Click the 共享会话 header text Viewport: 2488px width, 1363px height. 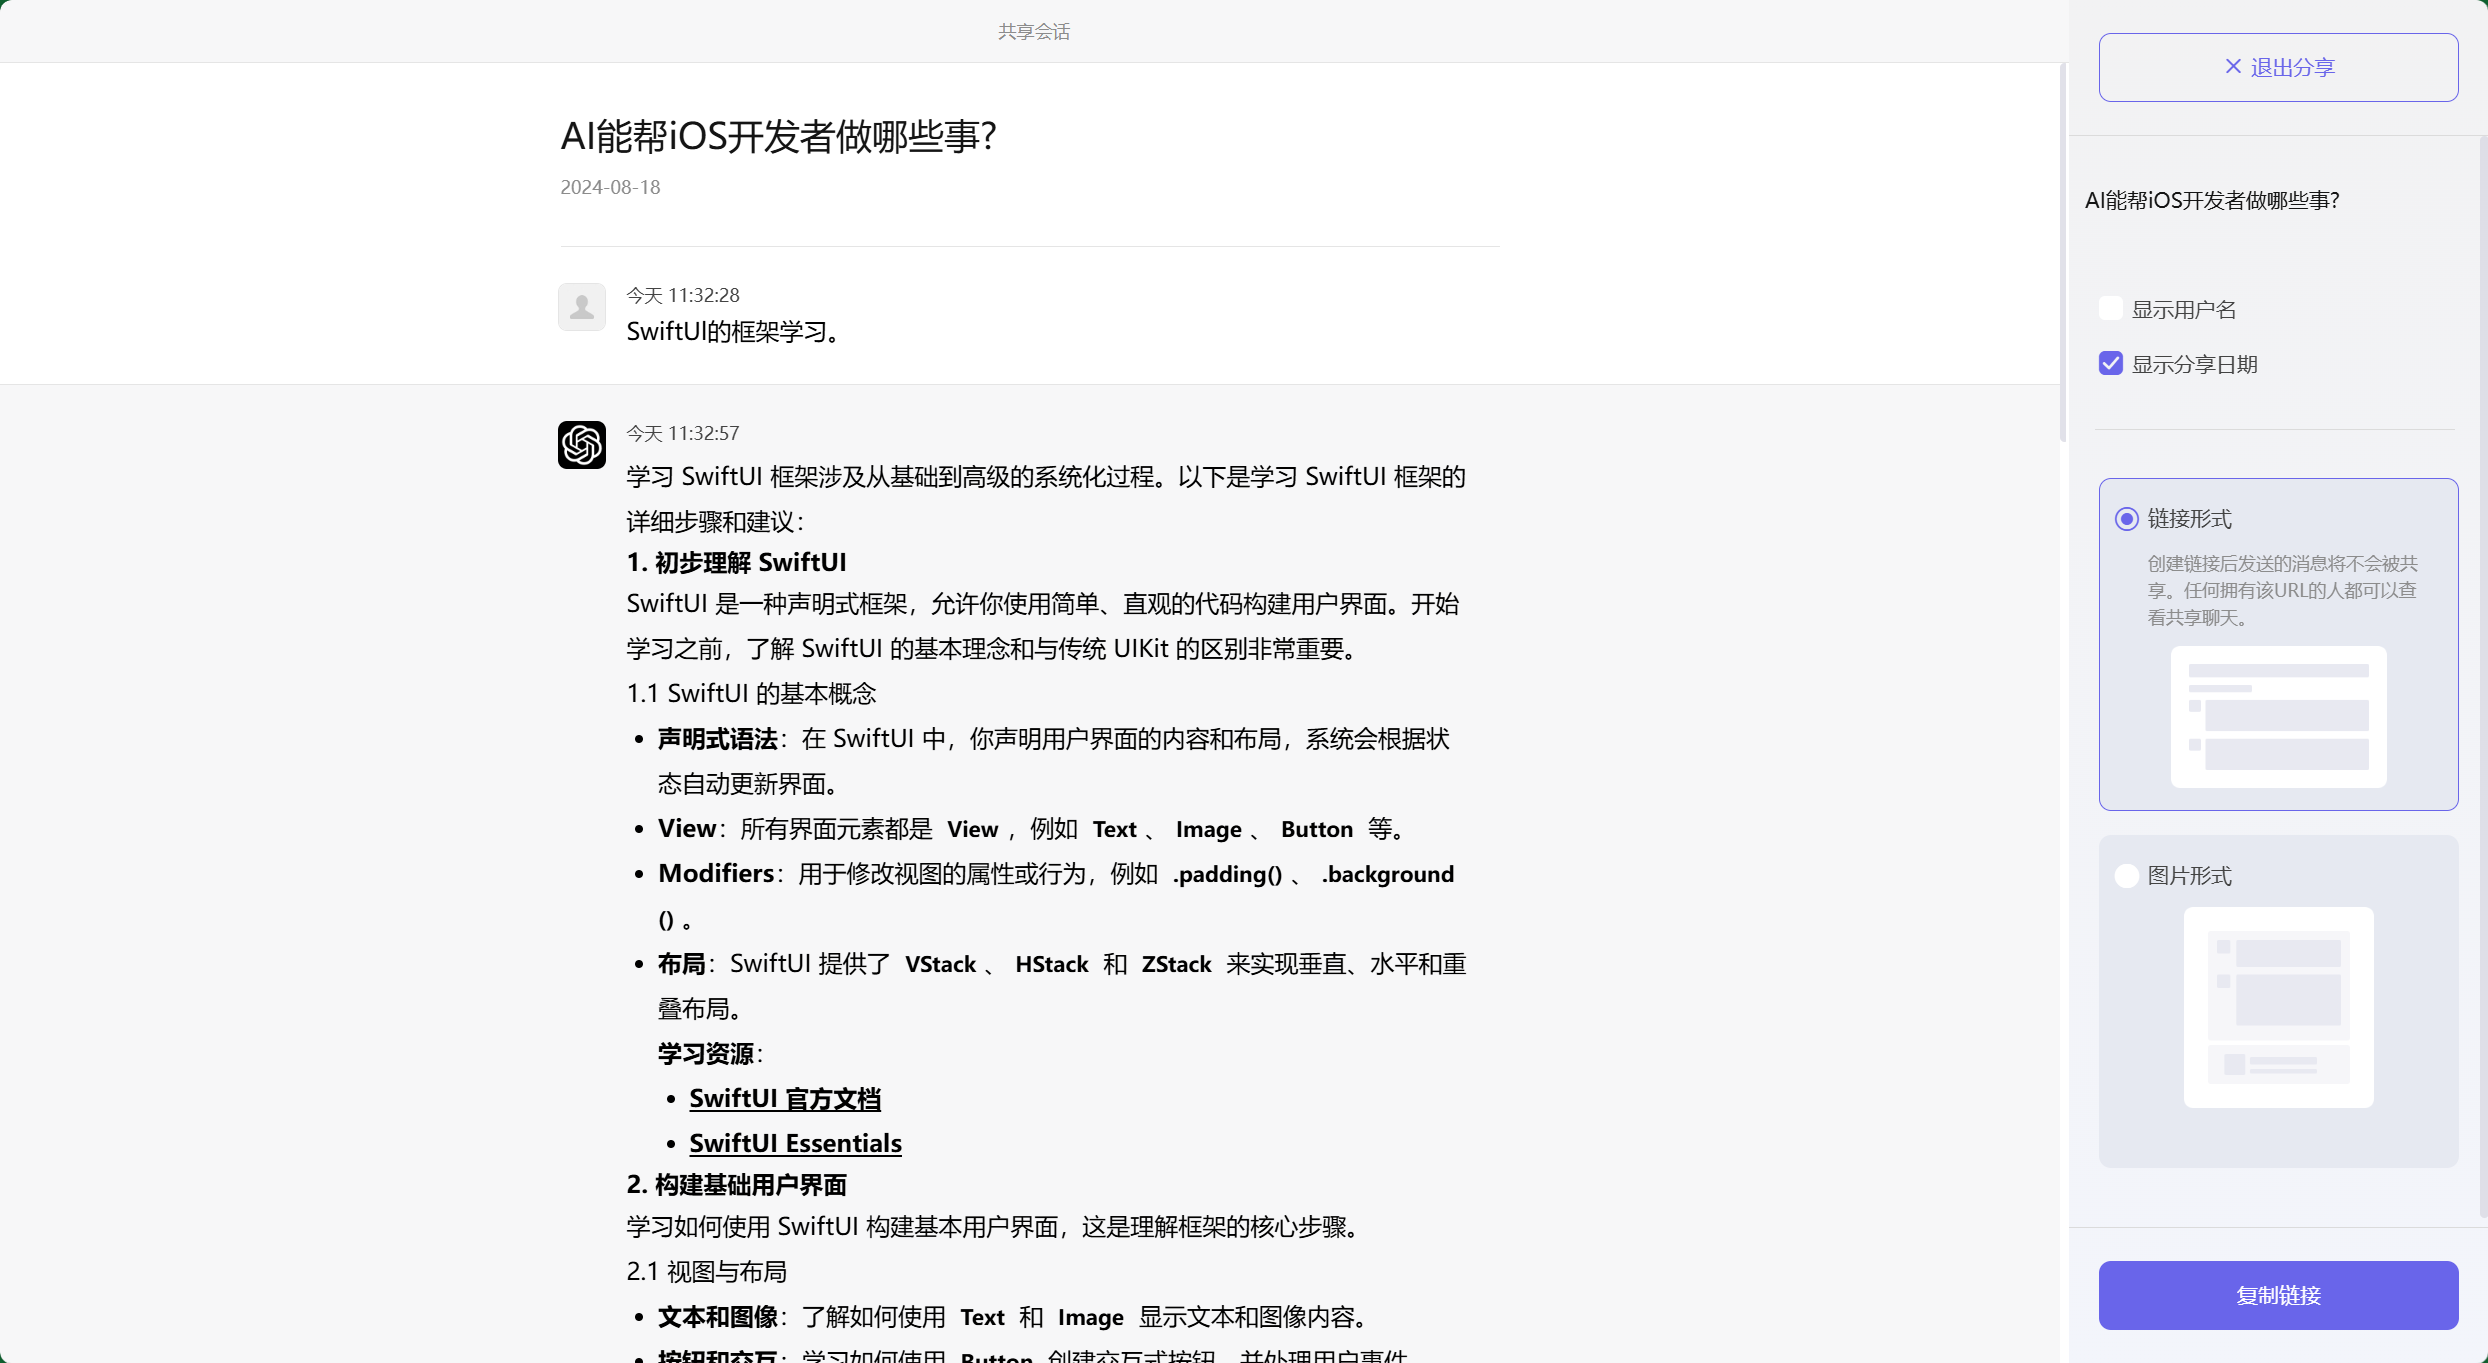tap(1034, 31)
